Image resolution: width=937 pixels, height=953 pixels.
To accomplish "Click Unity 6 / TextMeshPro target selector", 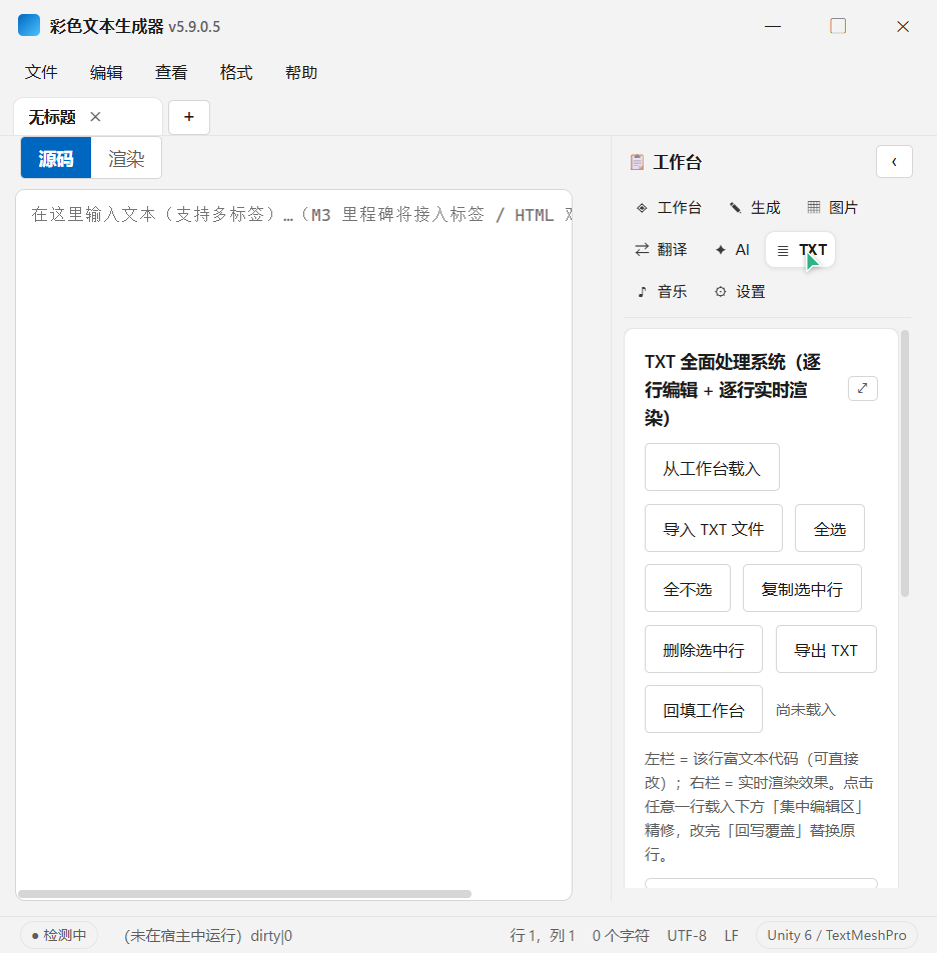I will click(836, 935).
